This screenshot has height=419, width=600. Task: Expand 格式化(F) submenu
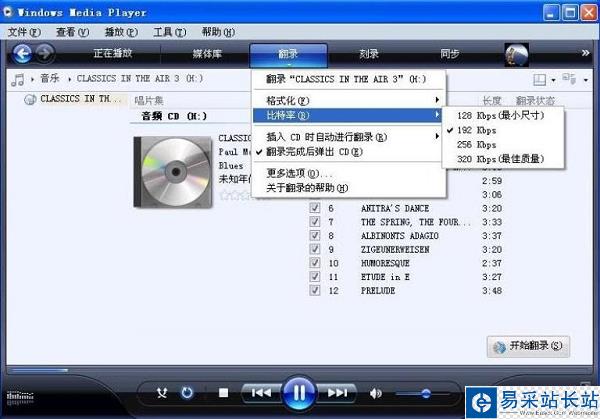click(349, 100)
